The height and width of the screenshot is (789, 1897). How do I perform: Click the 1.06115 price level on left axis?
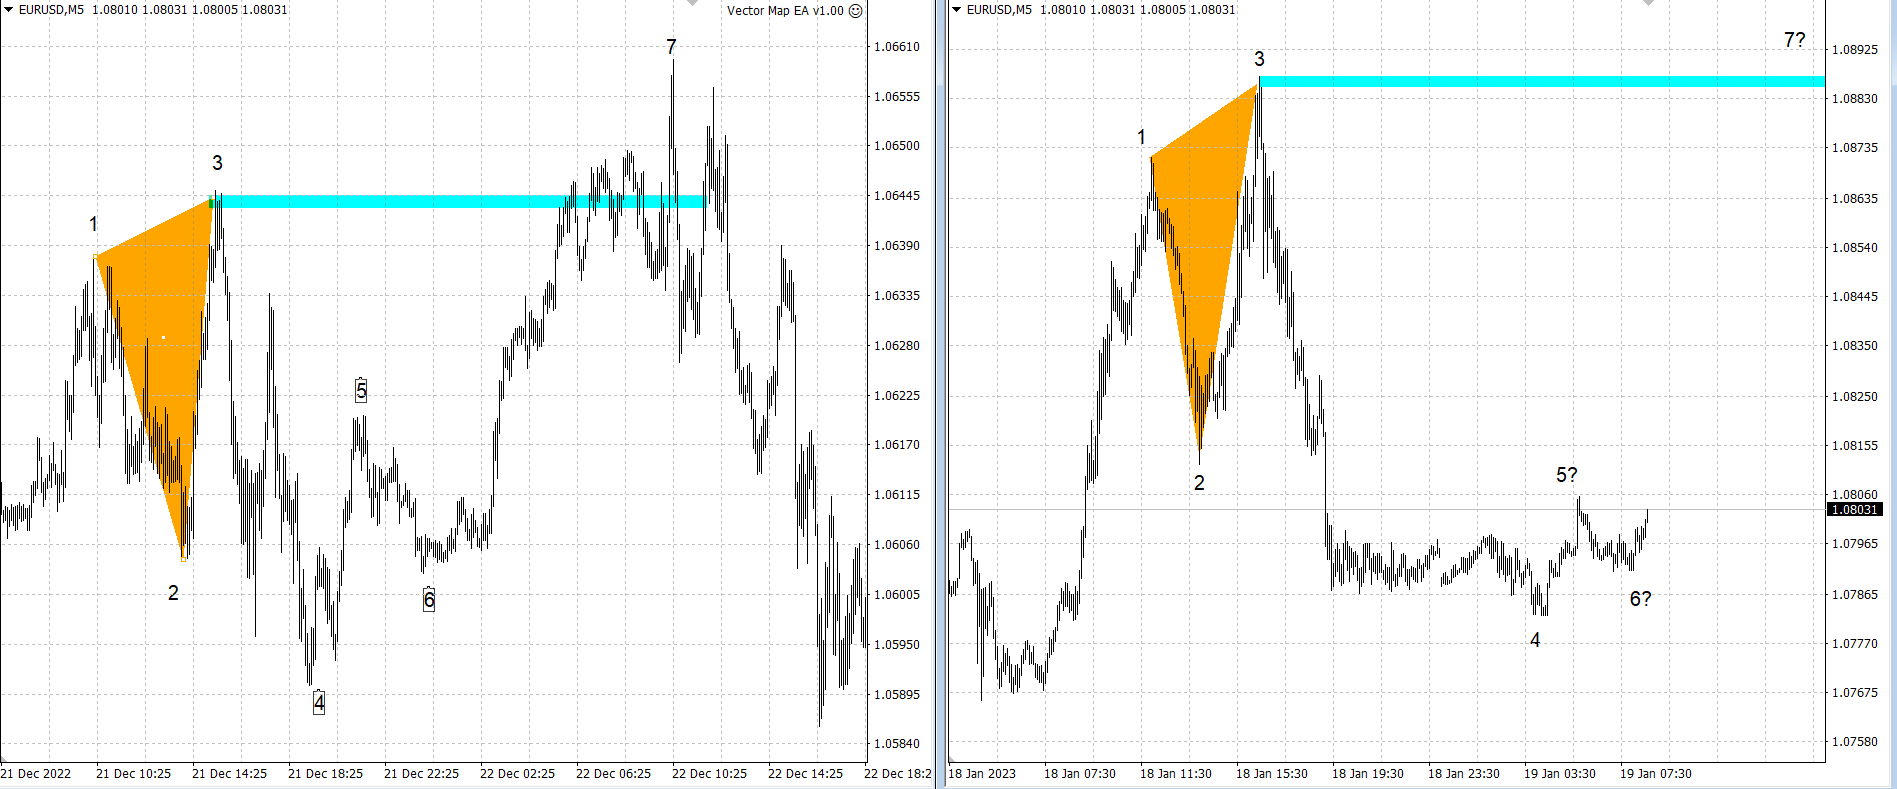[x=897, y=495]
